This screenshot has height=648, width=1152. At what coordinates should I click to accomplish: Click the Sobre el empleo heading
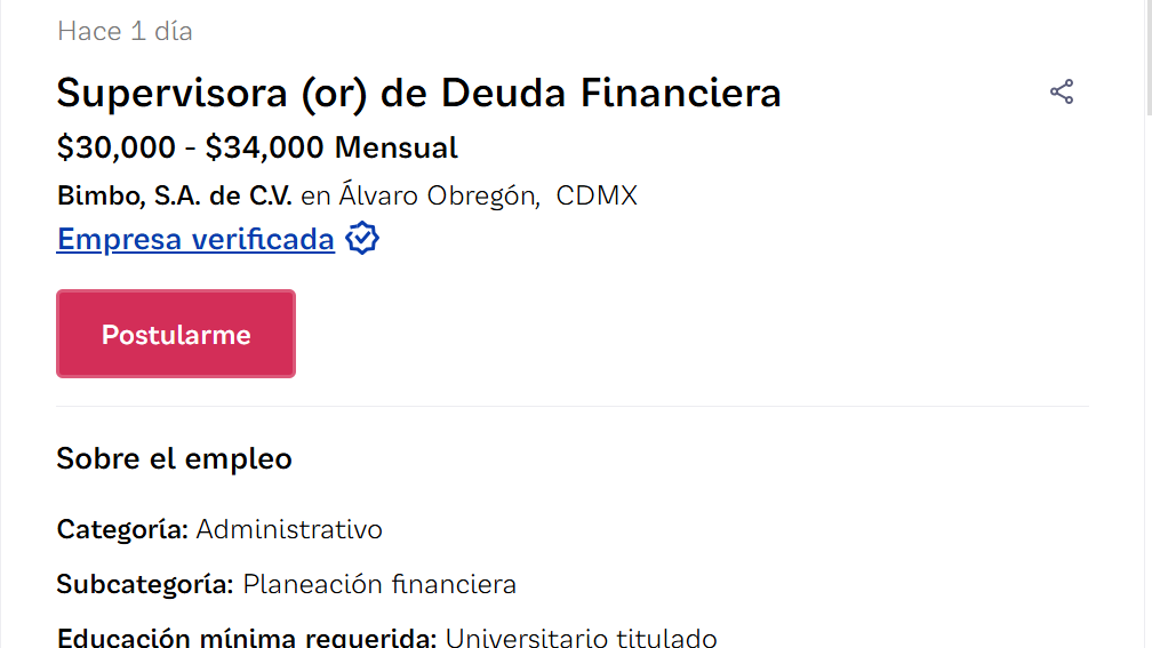tap(173, 458)
